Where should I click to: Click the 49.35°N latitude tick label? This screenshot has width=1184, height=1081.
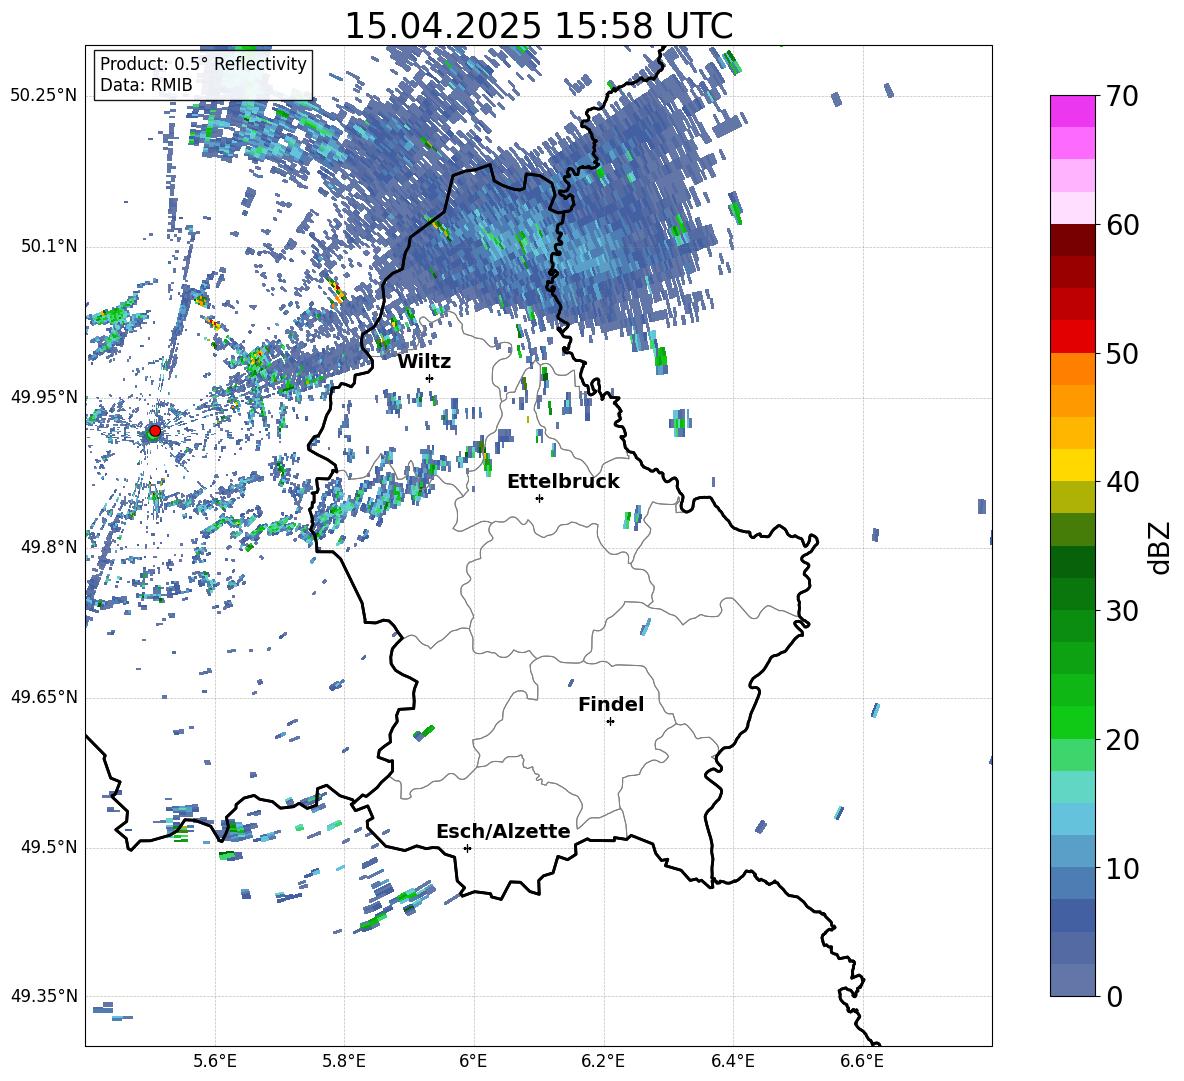point(44,996)
